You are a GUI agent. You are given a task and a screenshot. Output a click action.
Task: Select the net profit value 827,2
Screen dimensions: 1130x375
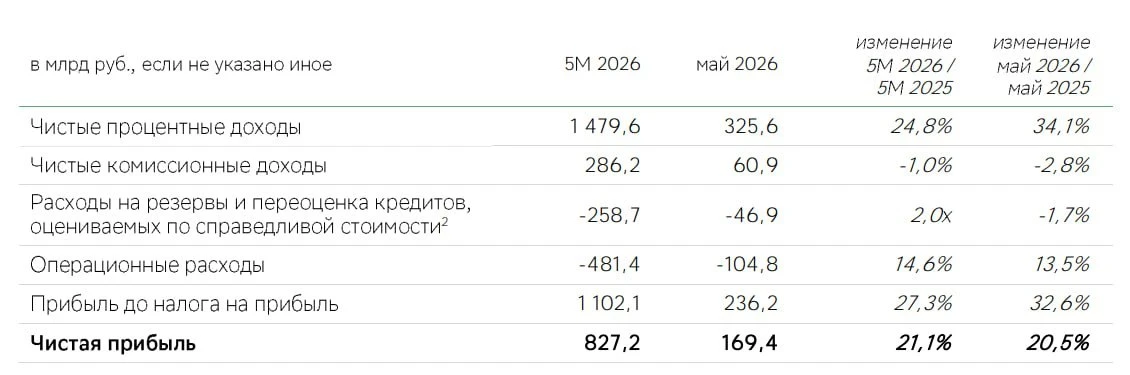click(610, 343)
